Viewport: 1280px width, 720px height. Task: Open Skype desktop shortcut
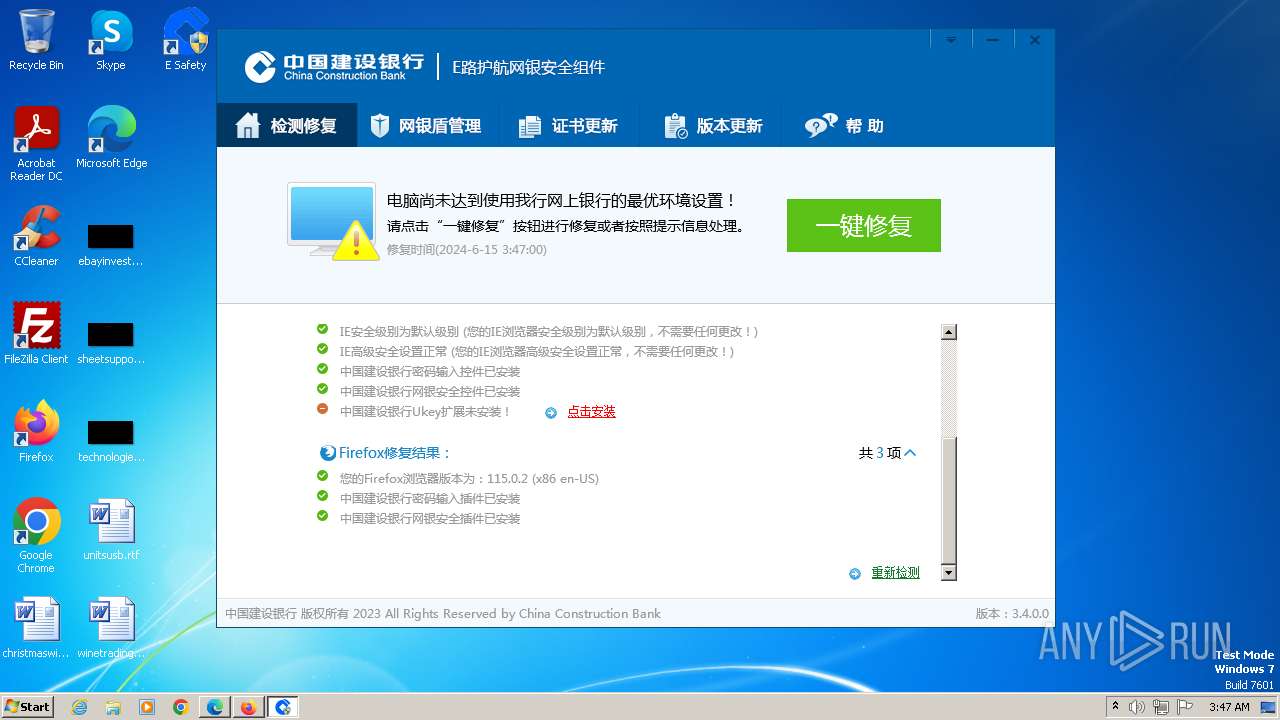point(111,40)
